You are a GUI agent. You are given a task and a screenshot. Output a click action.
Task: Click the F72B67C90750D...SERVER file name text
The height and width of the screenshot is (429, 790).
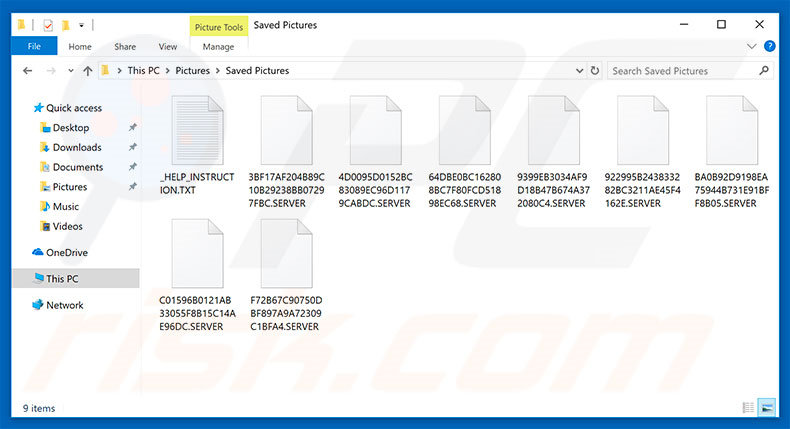[286, 313]
